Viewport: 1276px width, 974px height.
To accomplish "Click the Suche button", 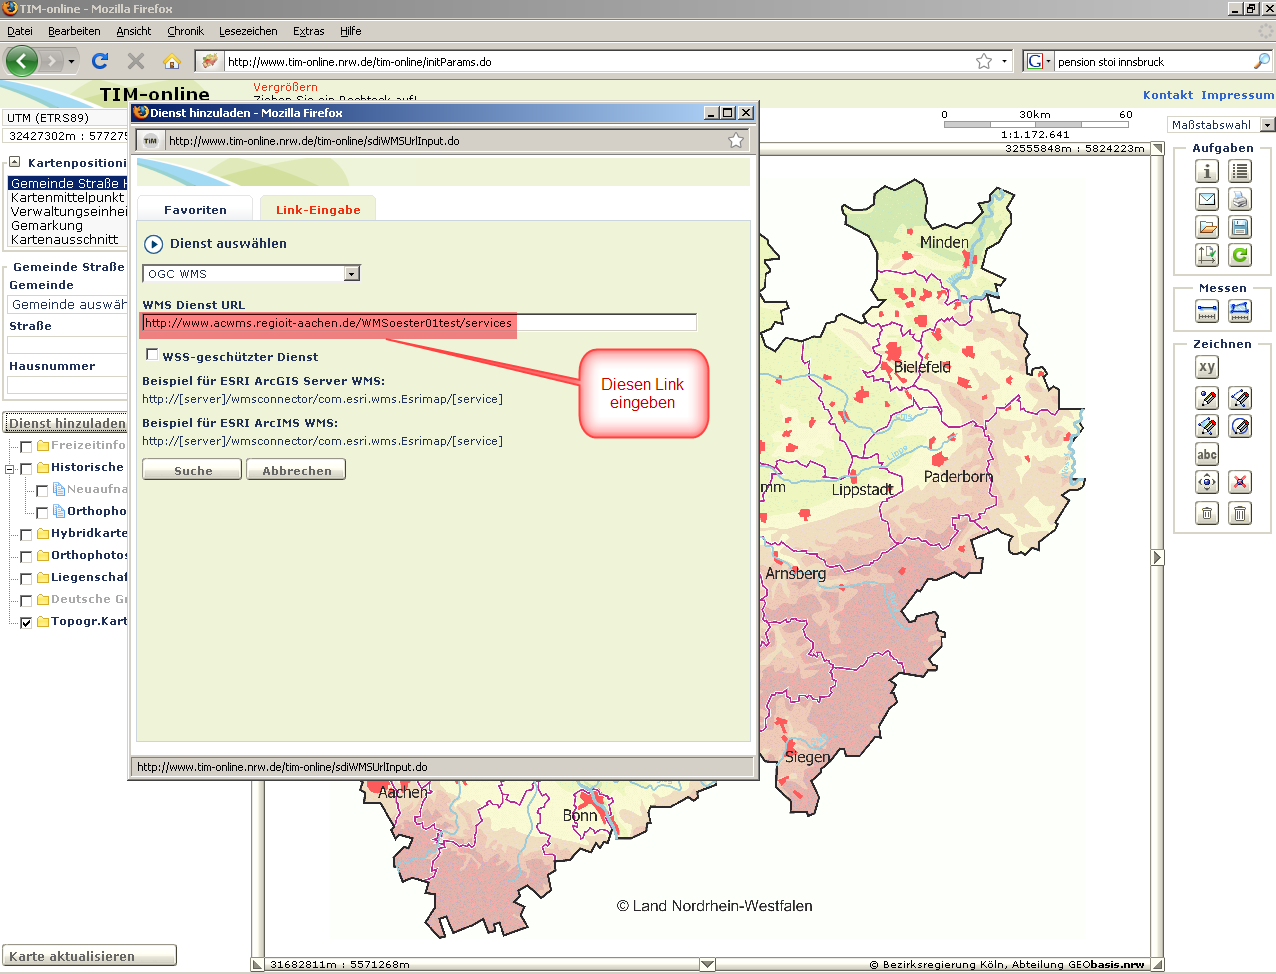I will point(192,470).
